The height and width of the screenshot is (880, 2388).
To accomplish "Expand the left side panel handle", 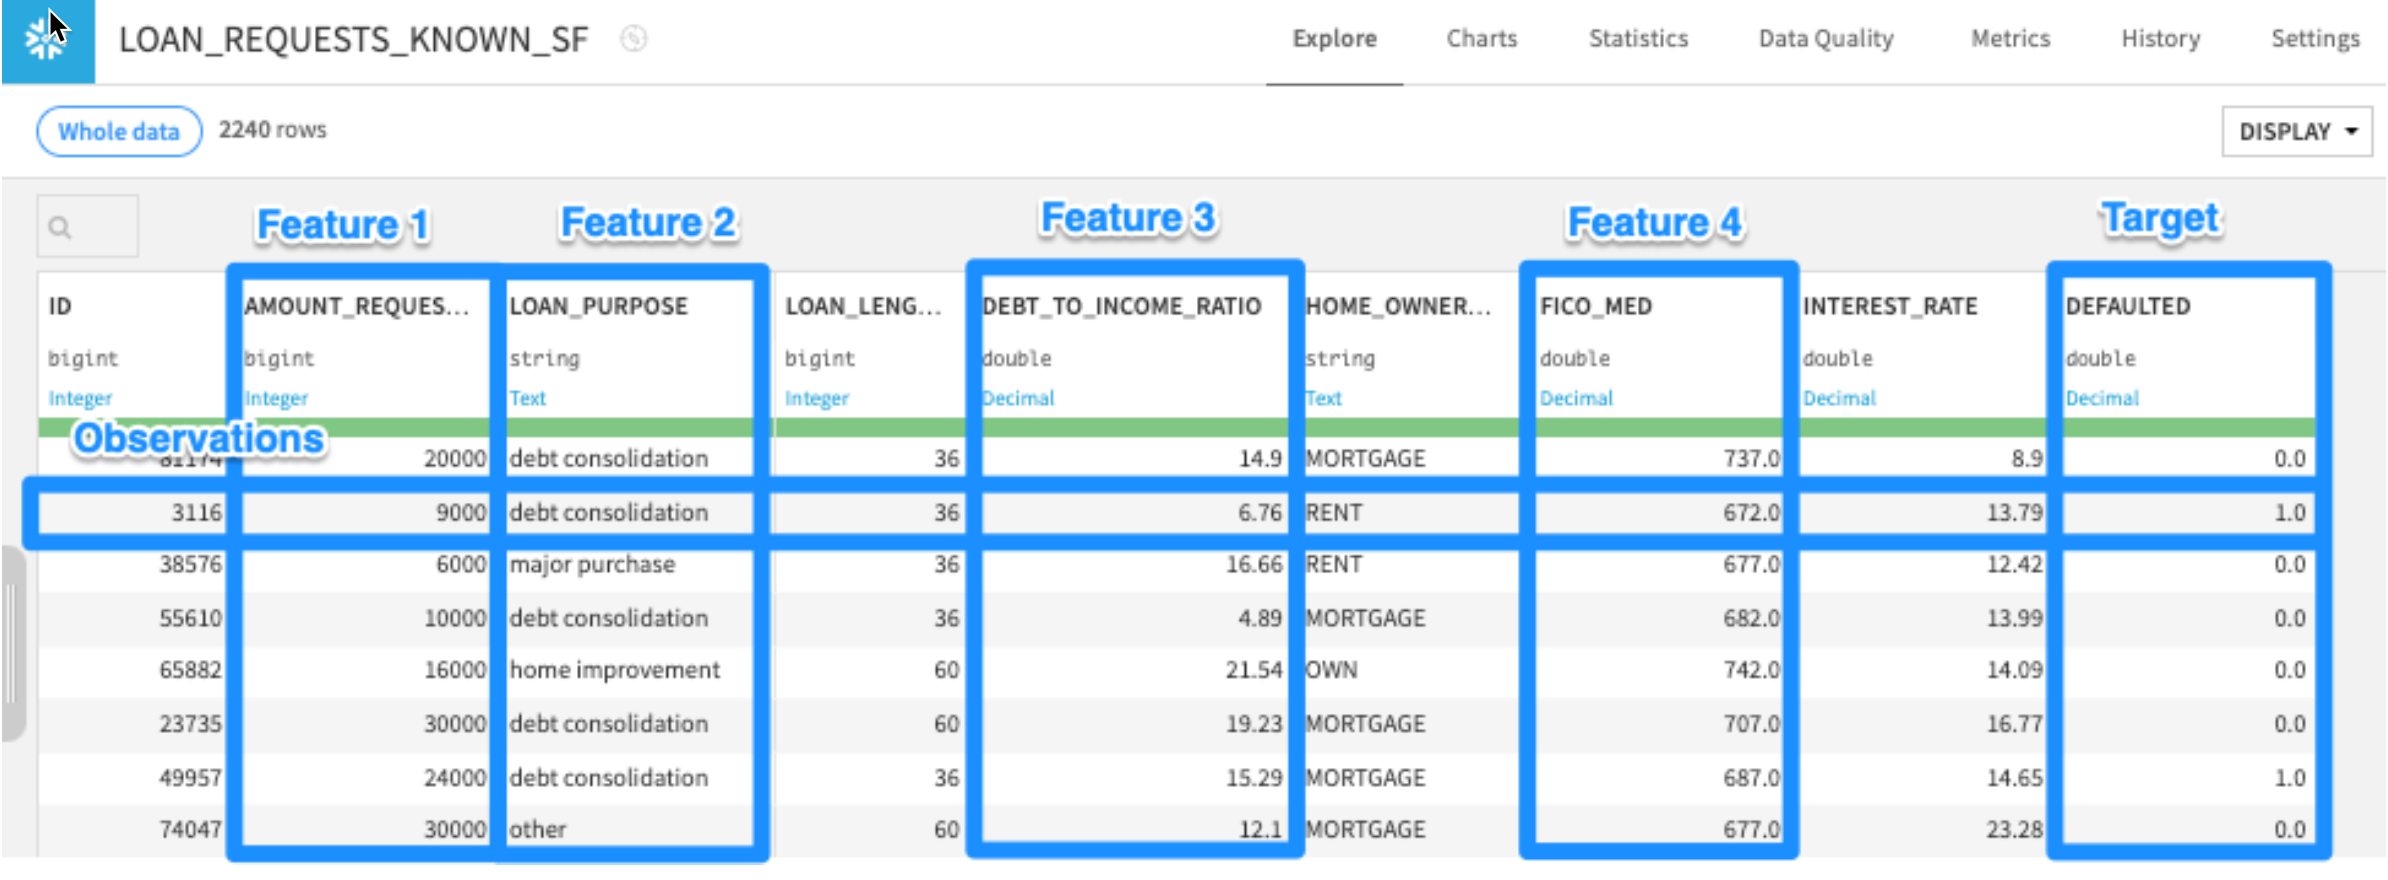I will tap(11, 643).
